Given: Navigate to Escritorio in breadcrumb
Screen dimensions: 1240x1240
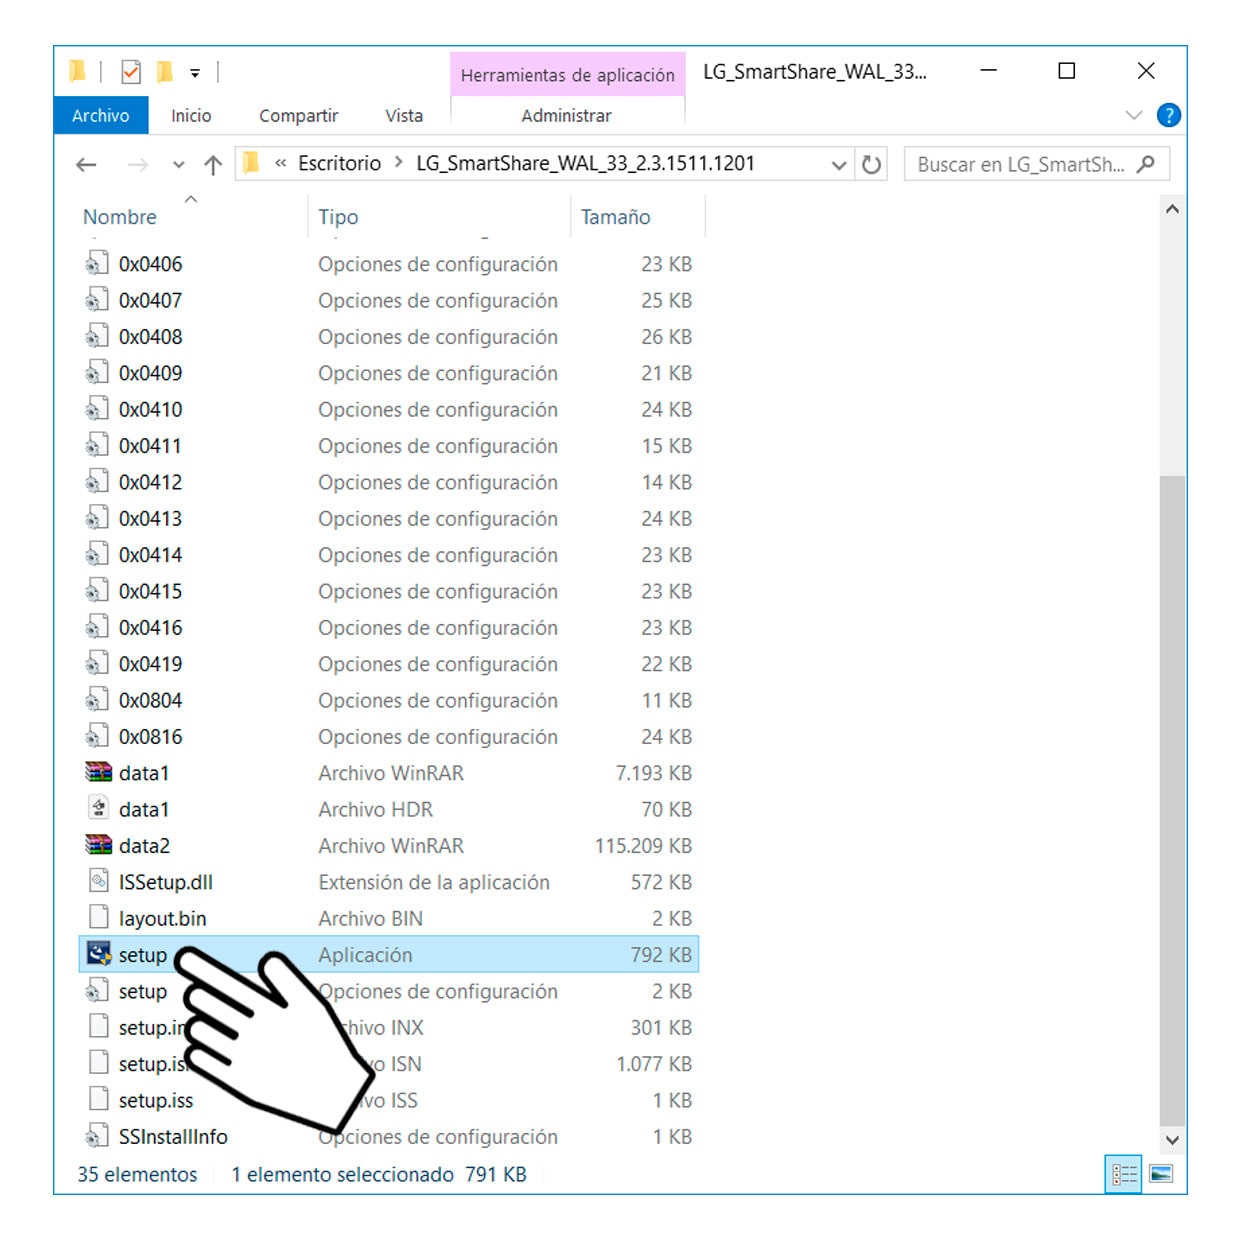Looking at the screenshot, I should [339, 163].
